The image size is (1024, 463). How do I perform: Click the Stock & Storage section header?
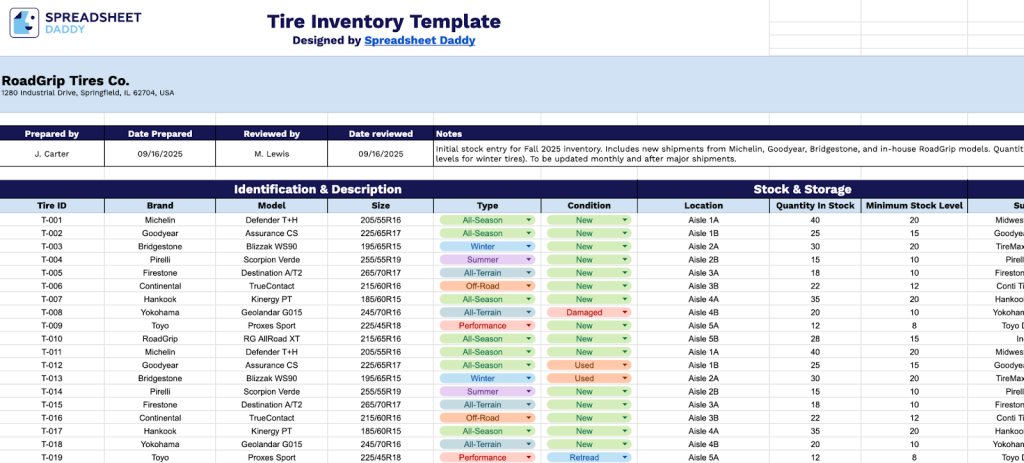point(803,189)
